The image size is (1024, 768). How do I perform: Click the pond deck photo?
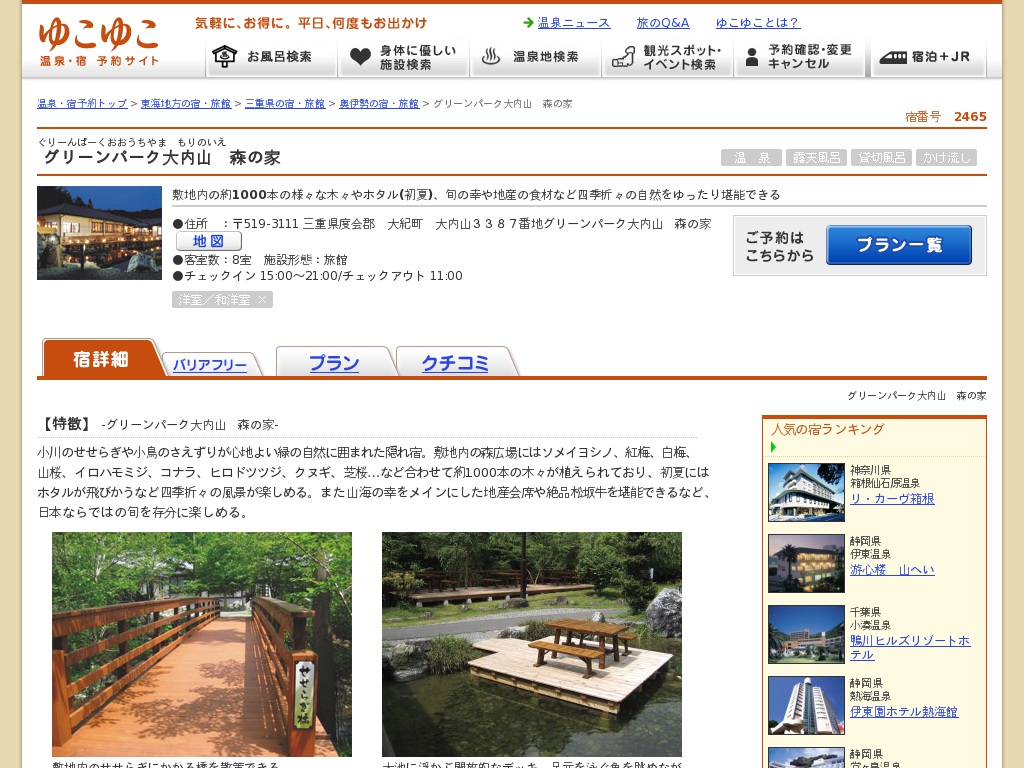tap(532, 645)
